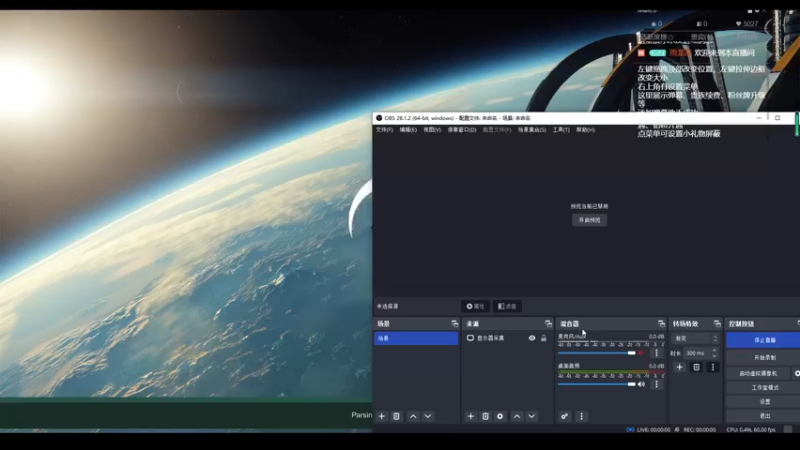Pop out the Scene Transitions dock panel

click(717, 323)
